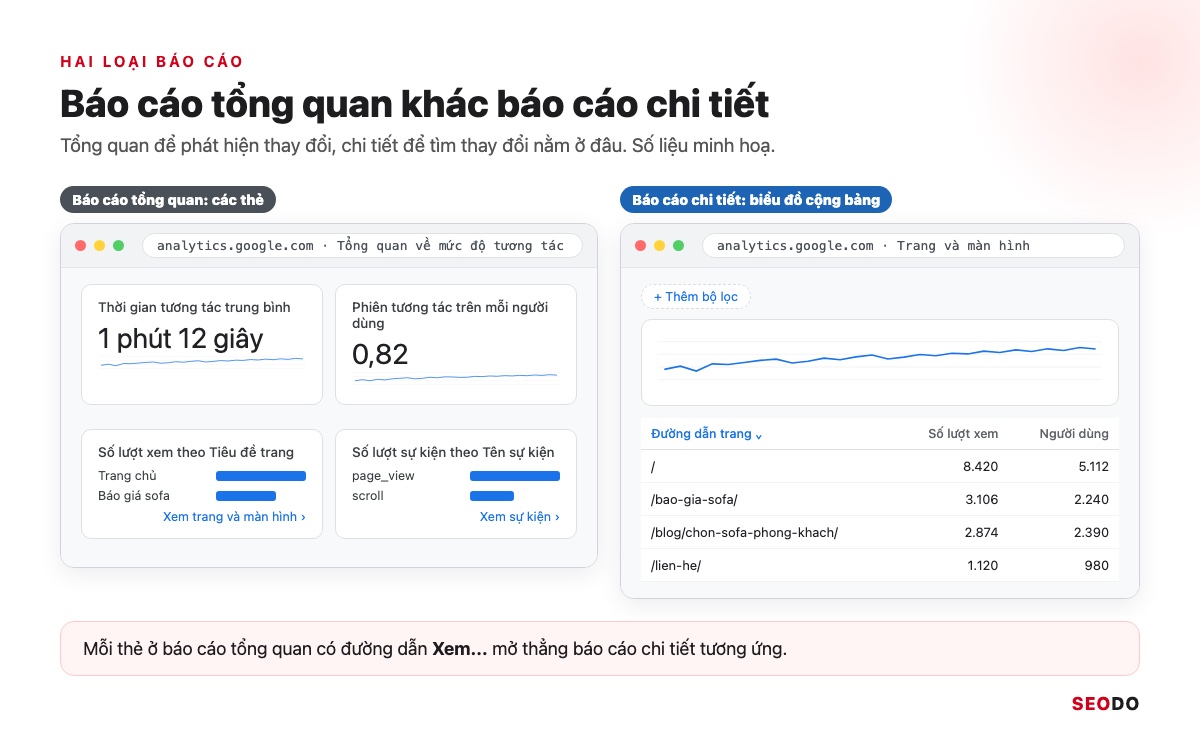Click the Báo cáo chi tiết: biểu đồ cộng bảng label

(756, 200)
